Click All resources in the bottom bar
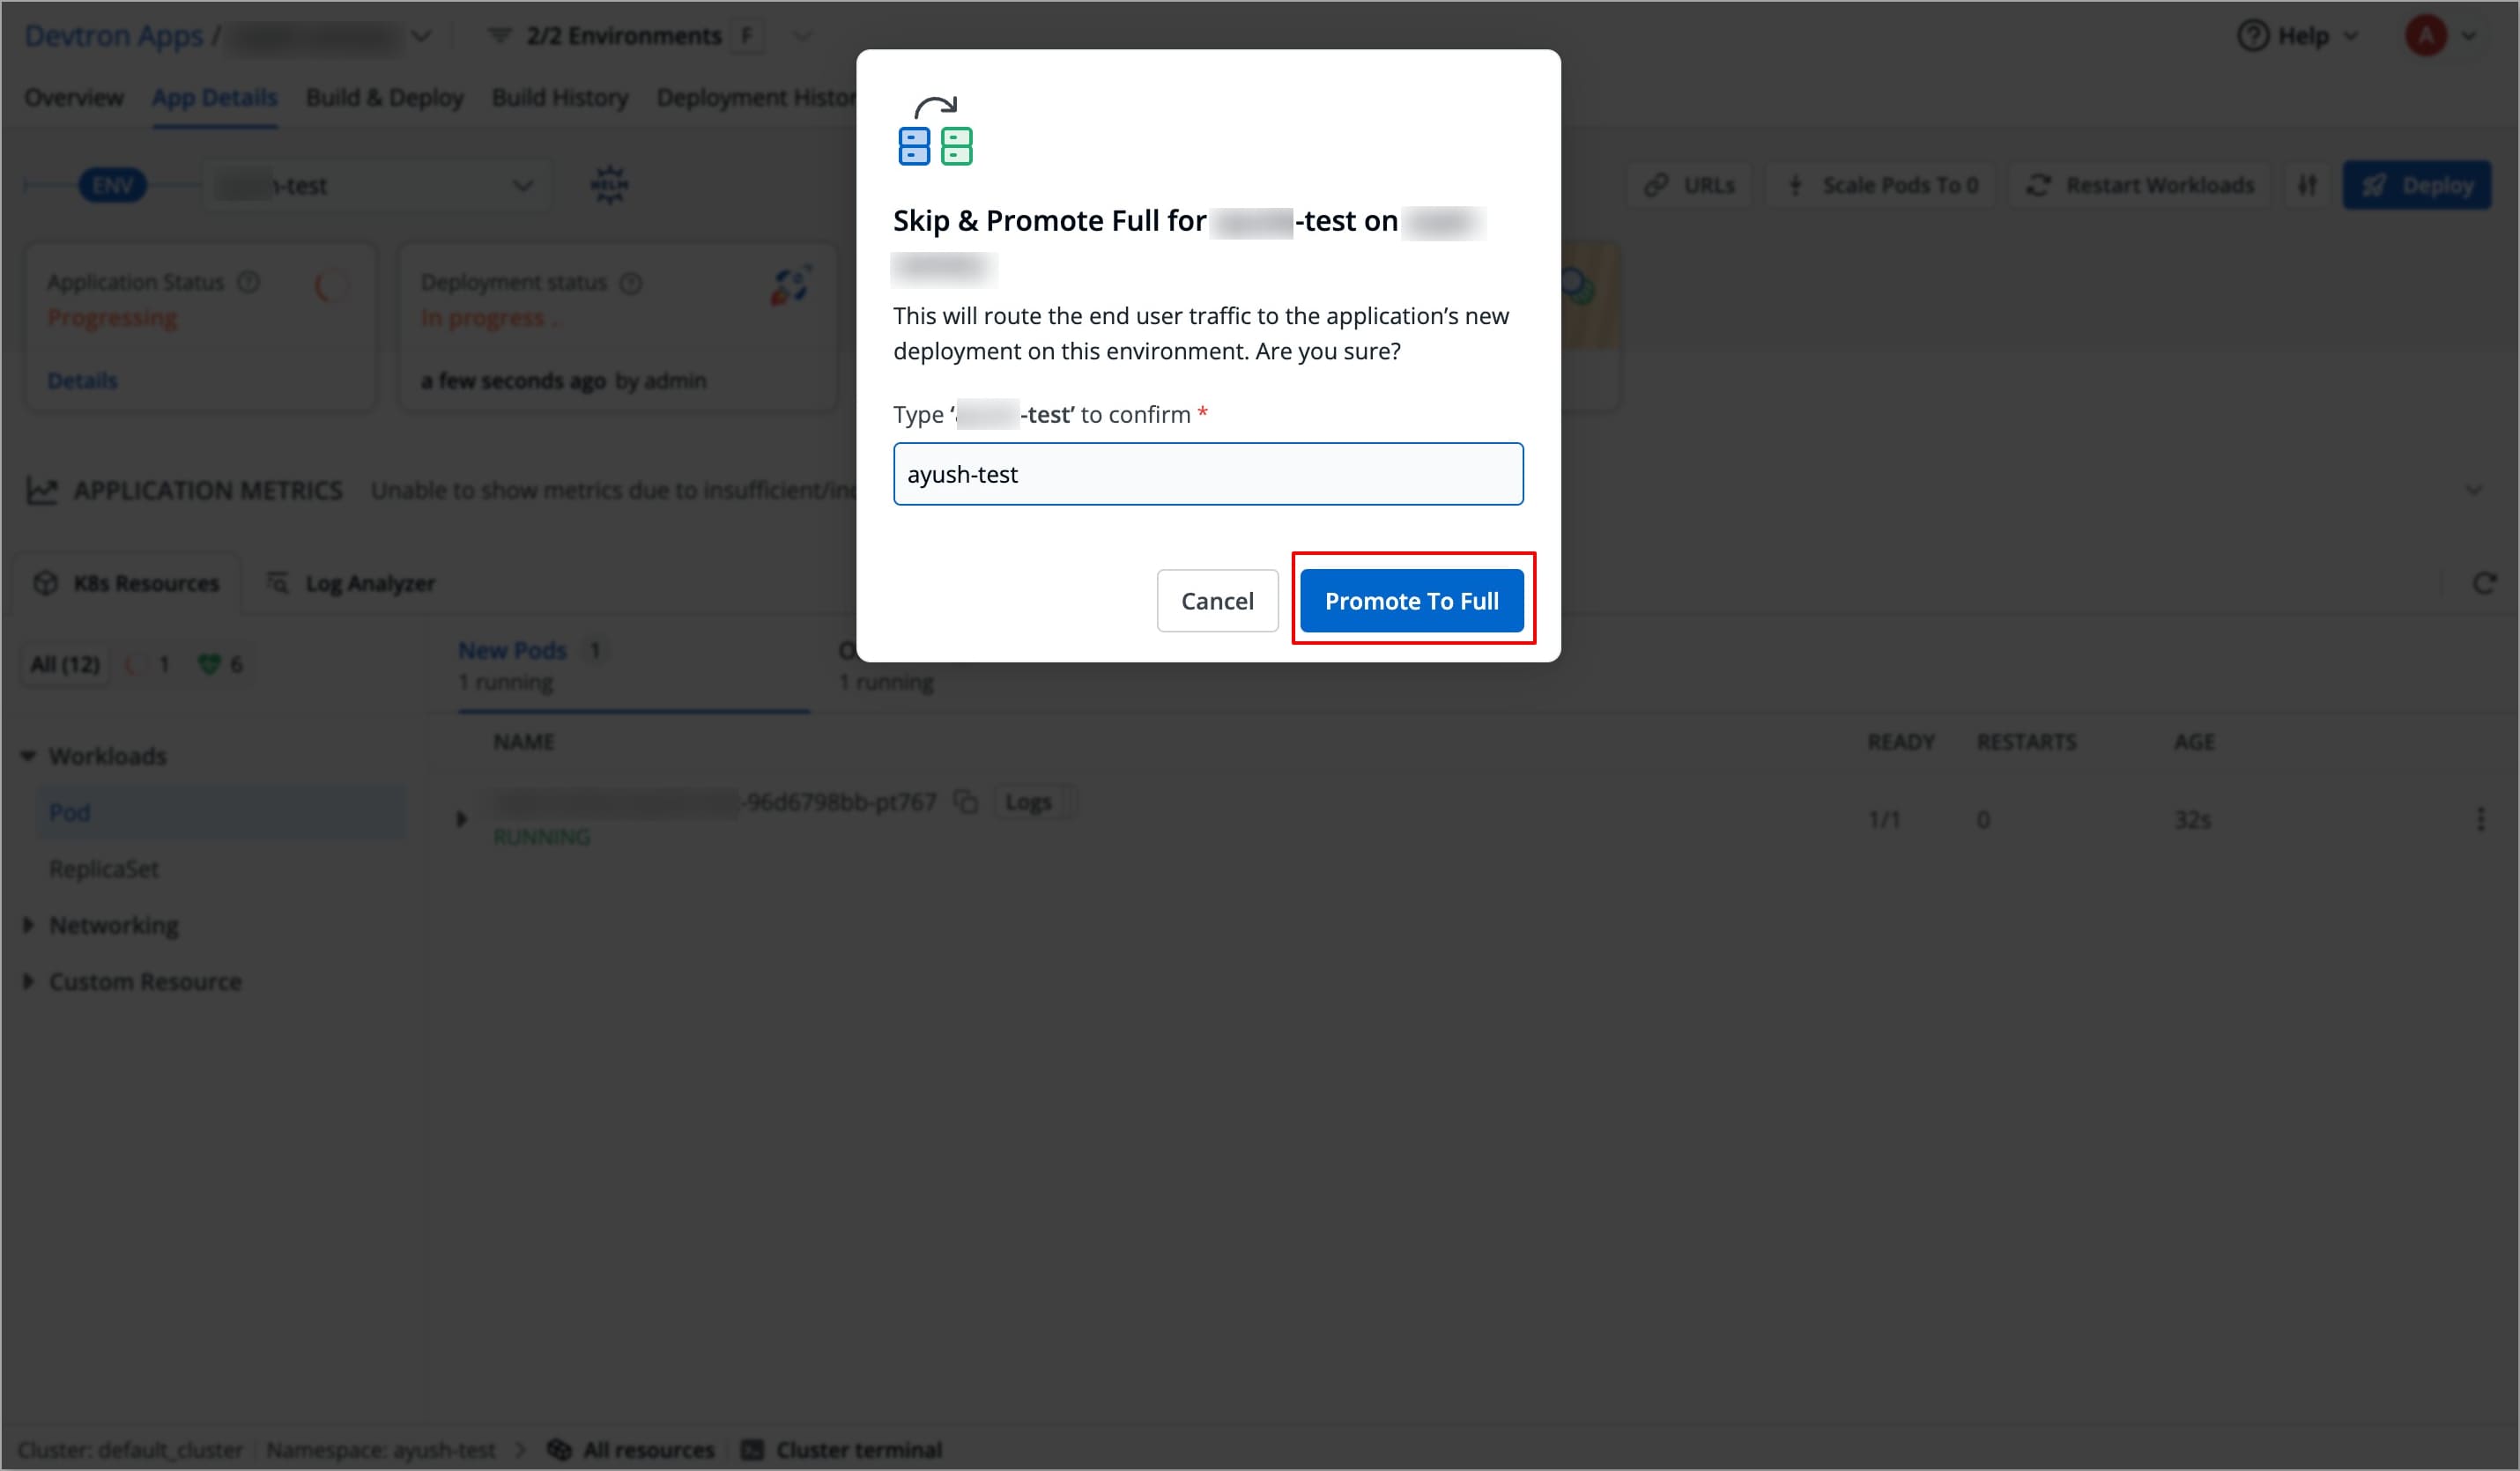 [x=648, y=1448]
